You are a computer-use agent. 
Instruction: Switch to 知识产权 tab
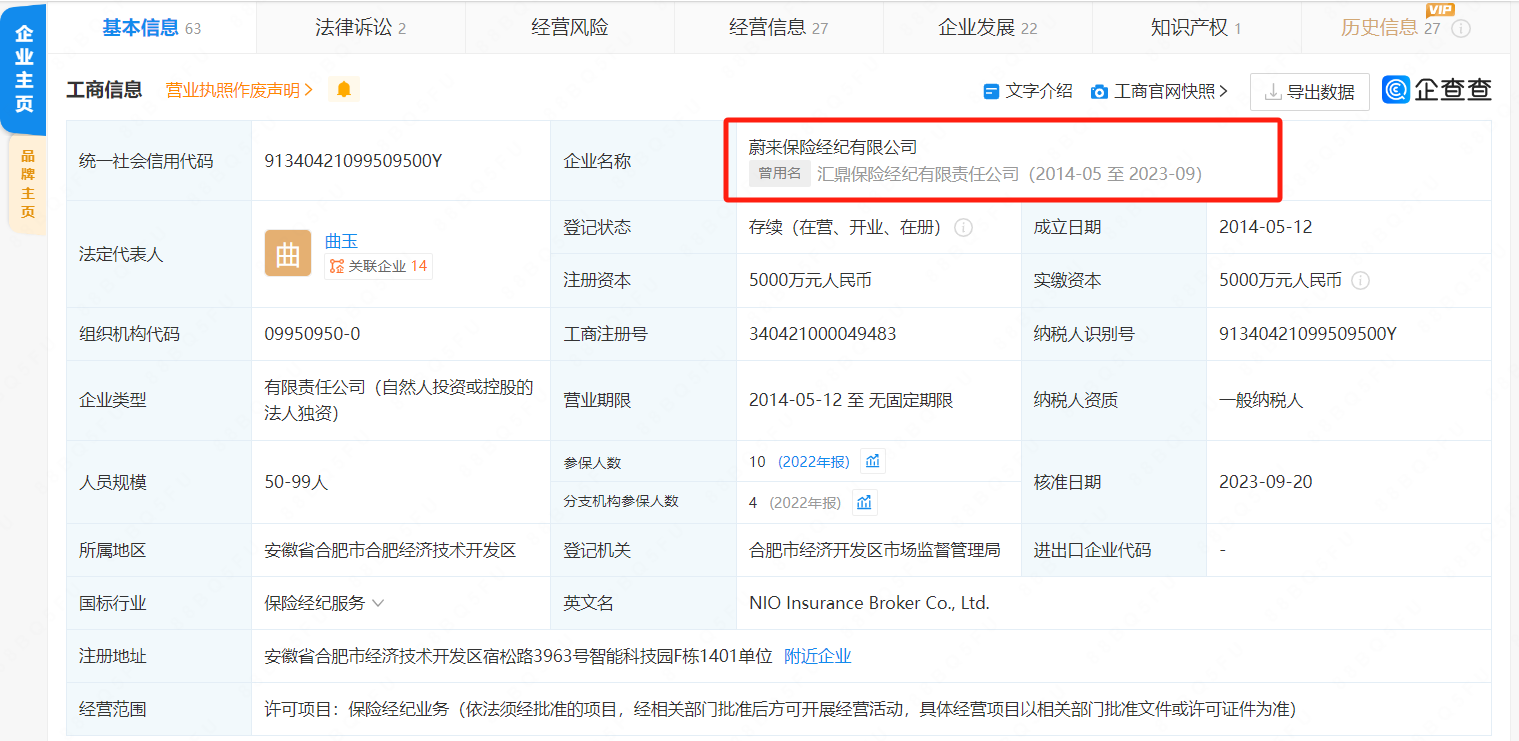click(x=1196, y=28)
